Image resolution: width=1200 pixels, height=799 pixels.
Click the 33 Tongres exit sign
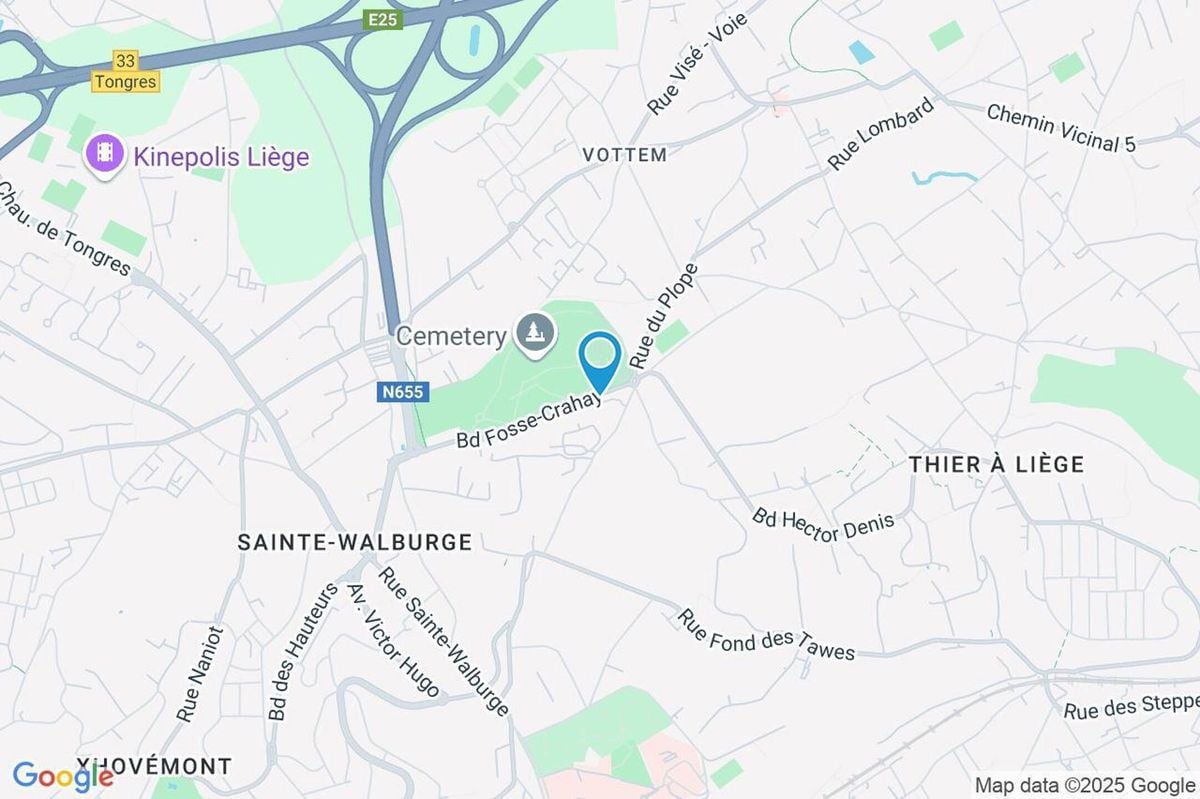125,73
